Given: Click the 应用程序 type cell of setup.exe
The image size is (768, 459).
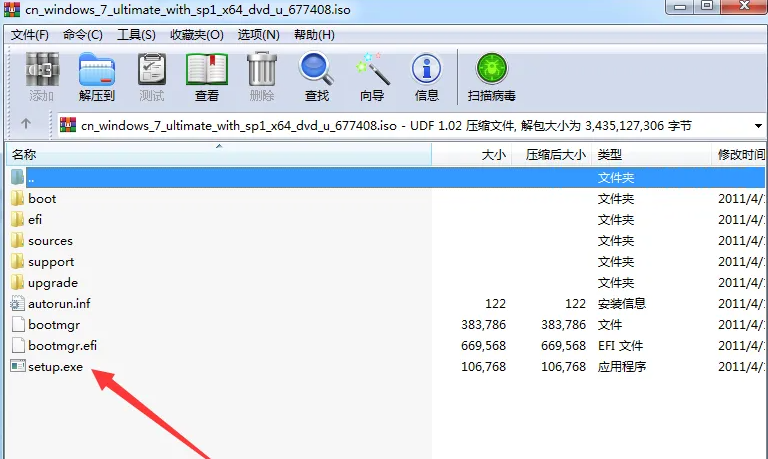Looking at the screenshot, I should pyautogui.click(x=622, y=366).
